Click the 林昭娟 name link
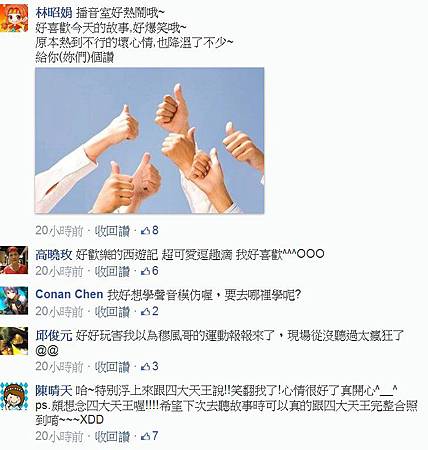 tap(54, 13)
